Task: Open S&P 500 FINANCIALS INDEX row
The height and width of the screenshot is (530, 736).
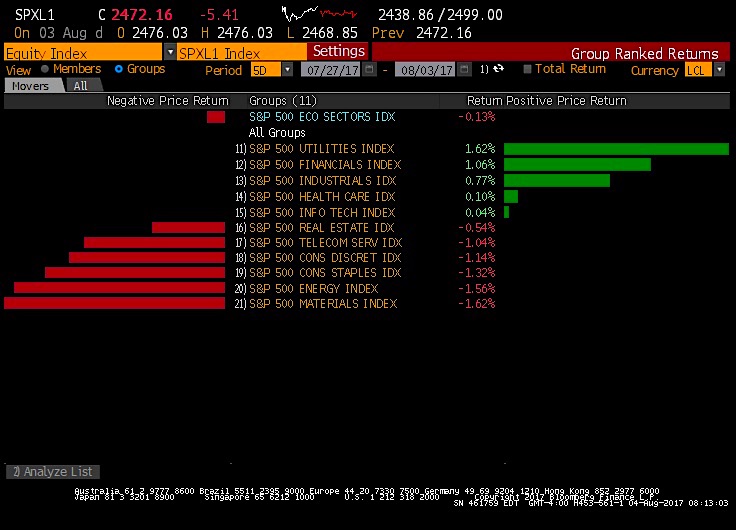Action: click(x=325, y=165)
